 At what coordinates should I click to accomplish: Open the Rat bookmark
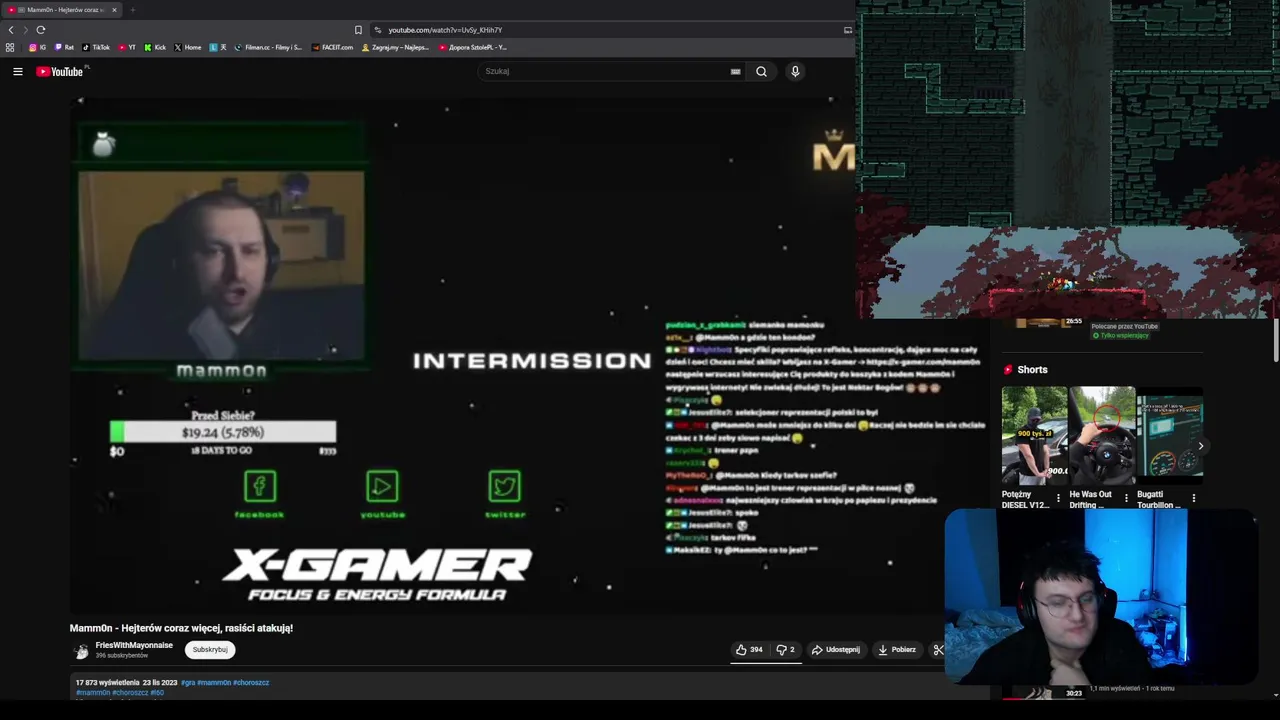point(64,47)
